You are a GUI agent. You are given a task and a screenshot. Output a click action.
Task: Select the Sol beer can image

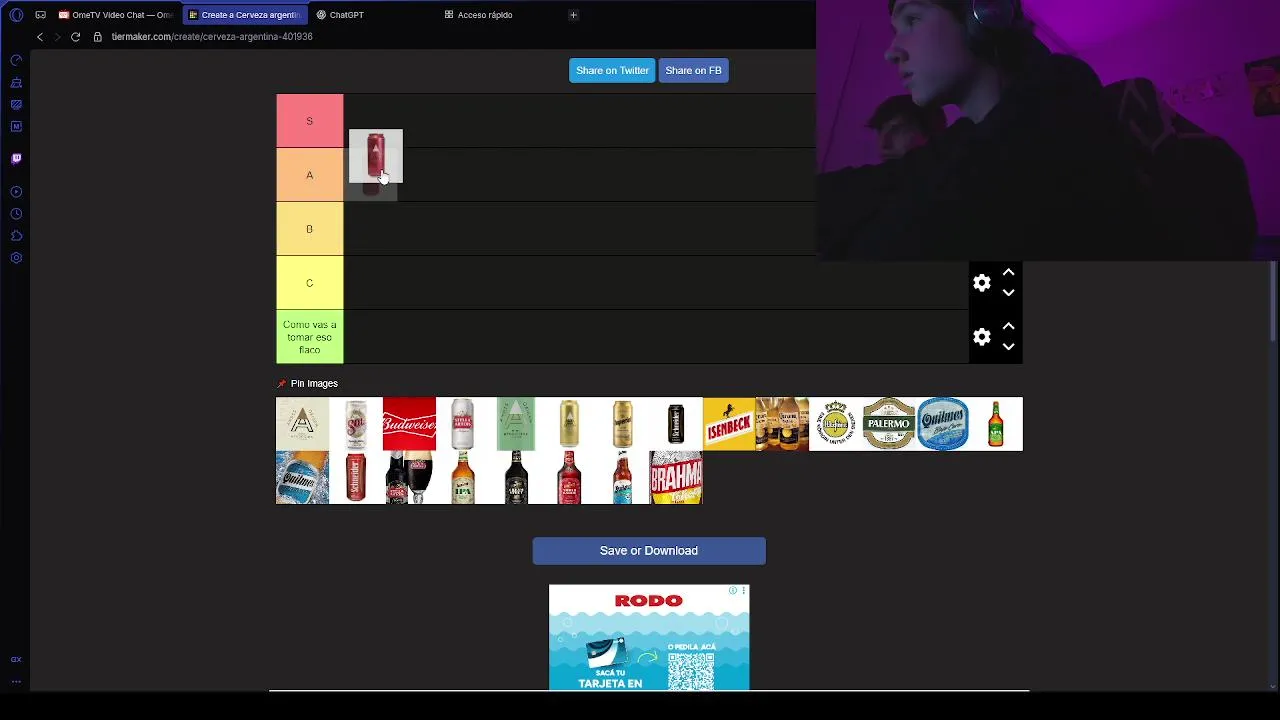[356, 424]
